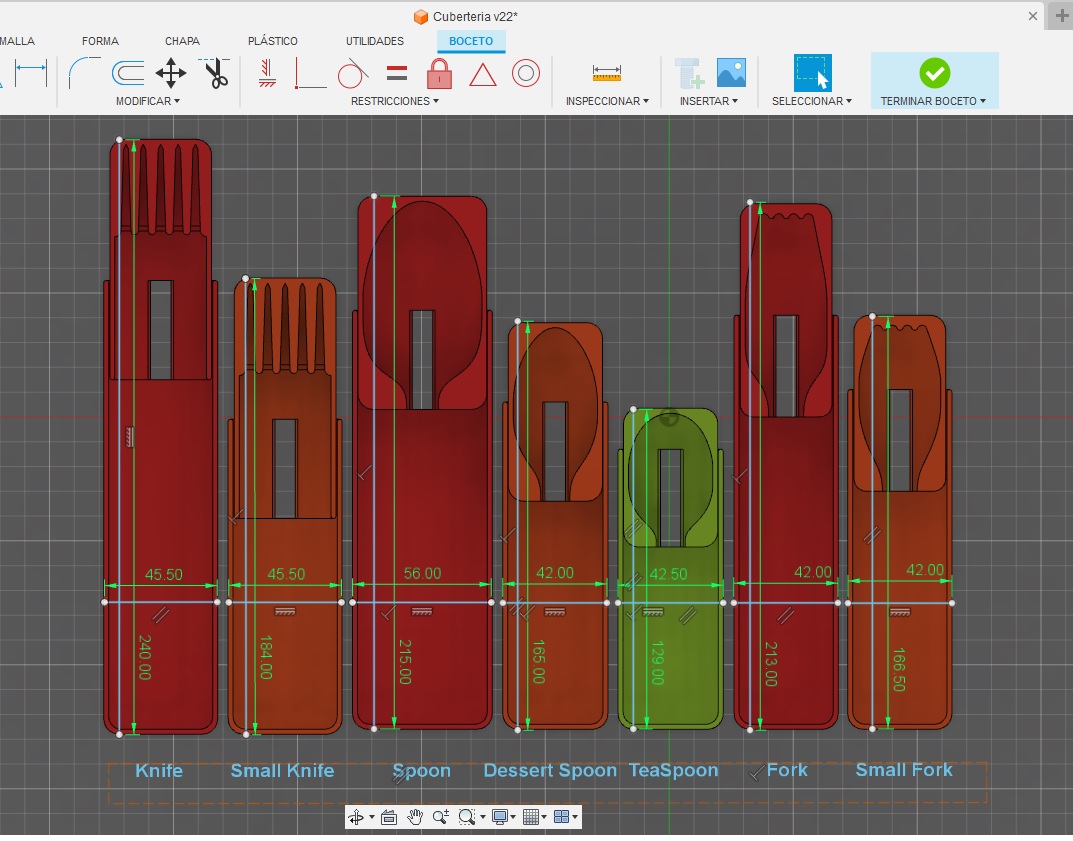The height and width of the screenshot is (841, 1073).
Task: Open a new document tab with plus
Action: point(1061,16)
